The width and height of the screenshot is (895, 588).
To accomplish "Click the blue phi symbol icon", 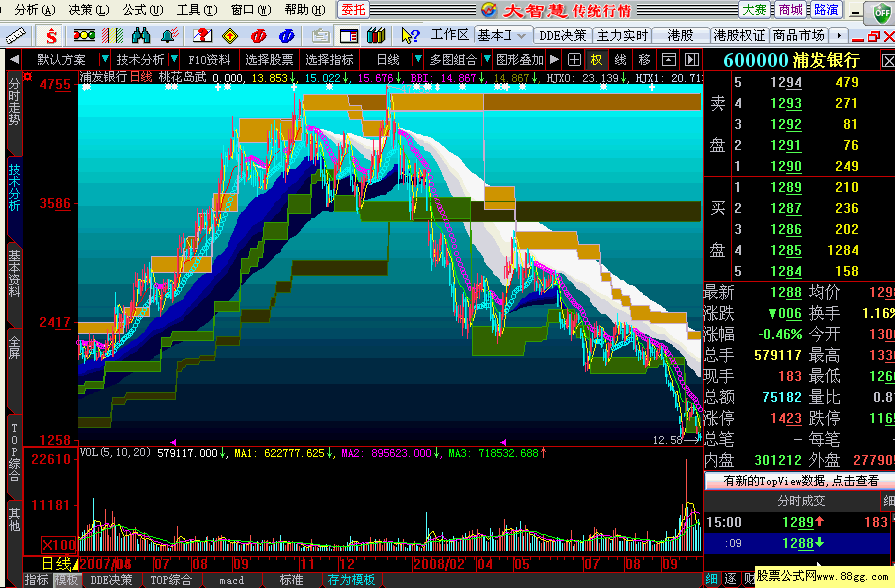I will point(287,35).
